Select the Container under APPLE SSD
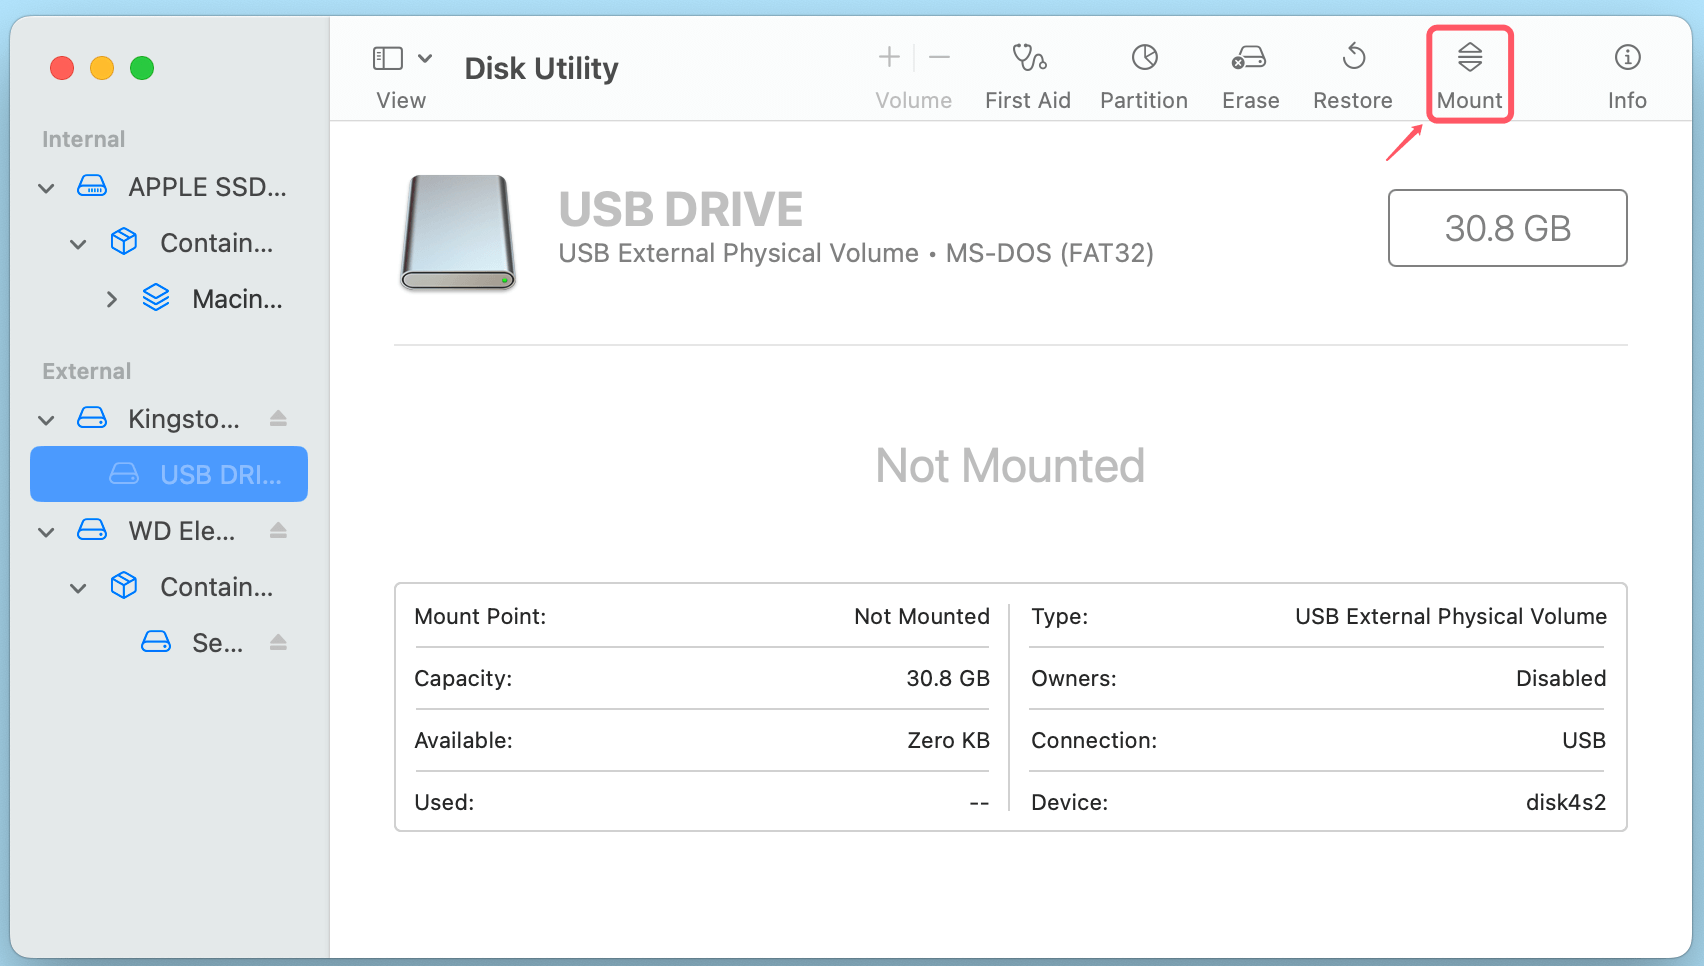Screen dimensions: 1704x966 pyautogui.click(x=214, y=242)
